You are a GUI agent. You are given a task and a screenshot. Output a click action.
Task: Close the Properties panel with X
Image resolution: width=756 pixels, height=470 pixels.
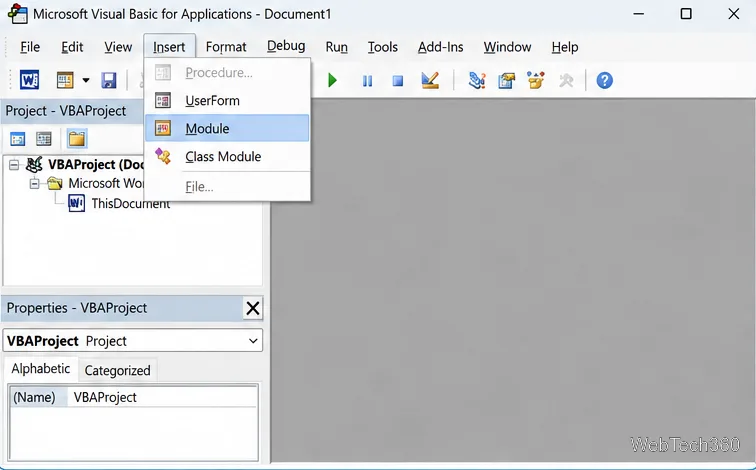[253, 308]
